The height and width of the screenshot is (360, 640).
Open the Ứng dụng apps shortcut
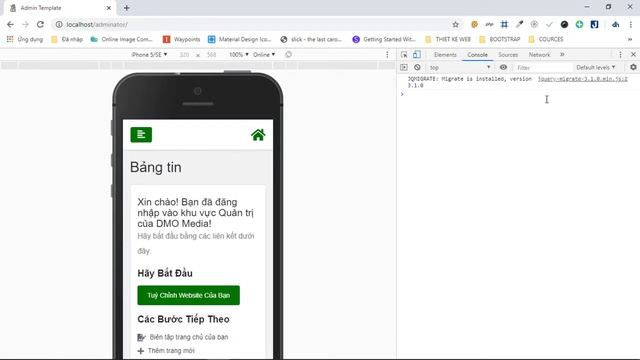(24, 39)
